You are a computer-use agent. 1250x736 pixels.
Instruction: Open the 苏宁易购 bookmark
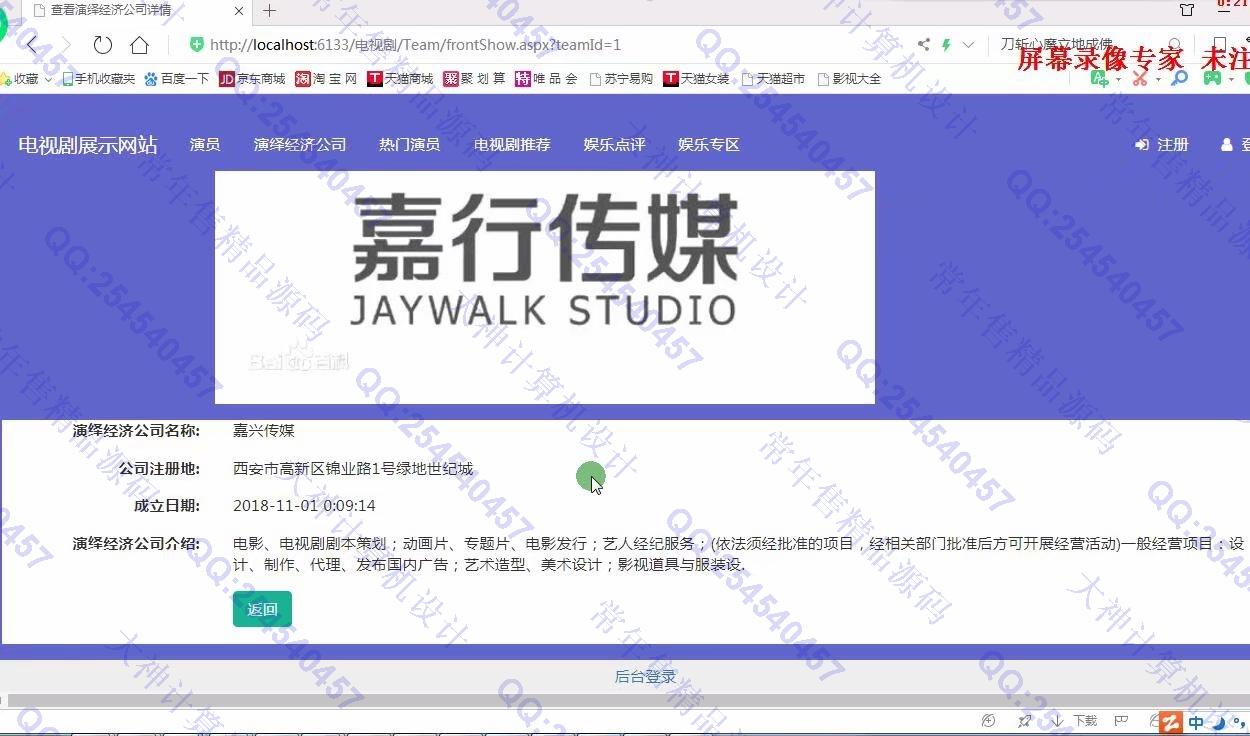click(x=620, y=79)
